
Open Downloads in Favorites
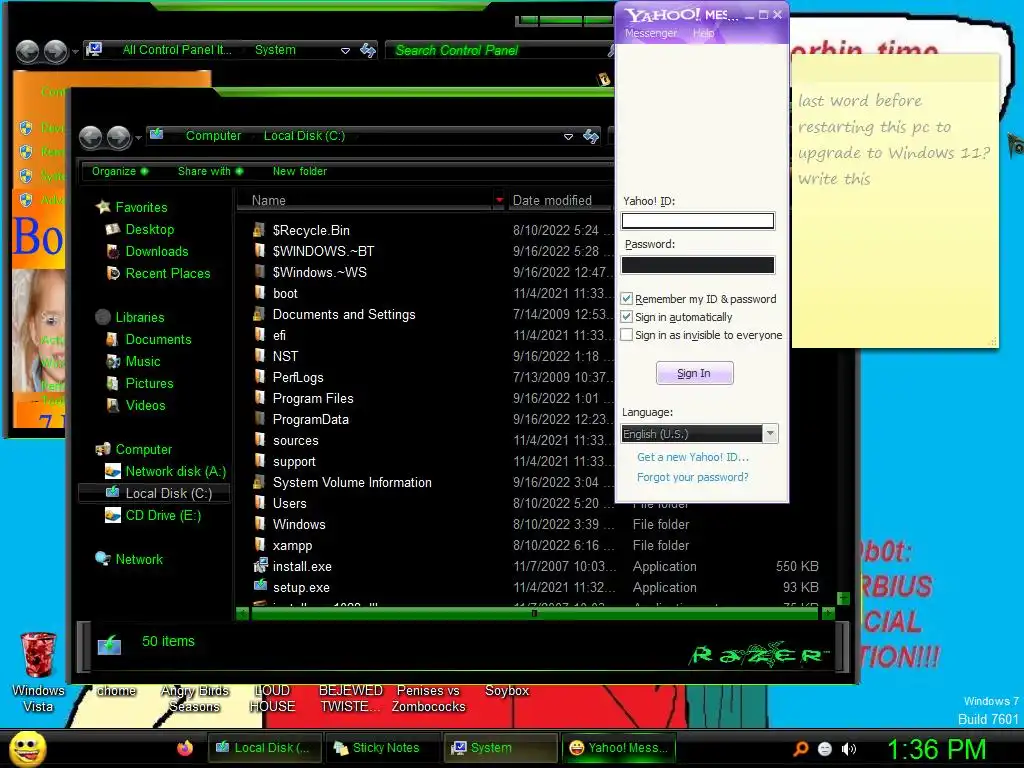pyautogui.click(x=157, y=251)
